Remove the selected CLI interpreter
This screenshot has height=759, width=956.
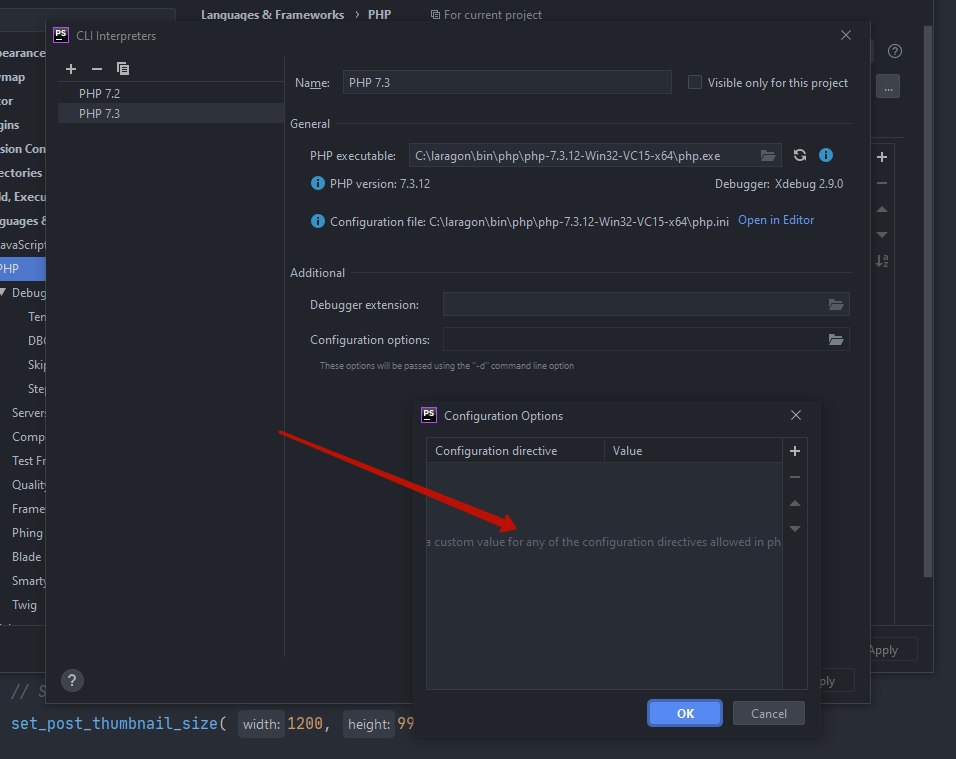click(96, 69)
